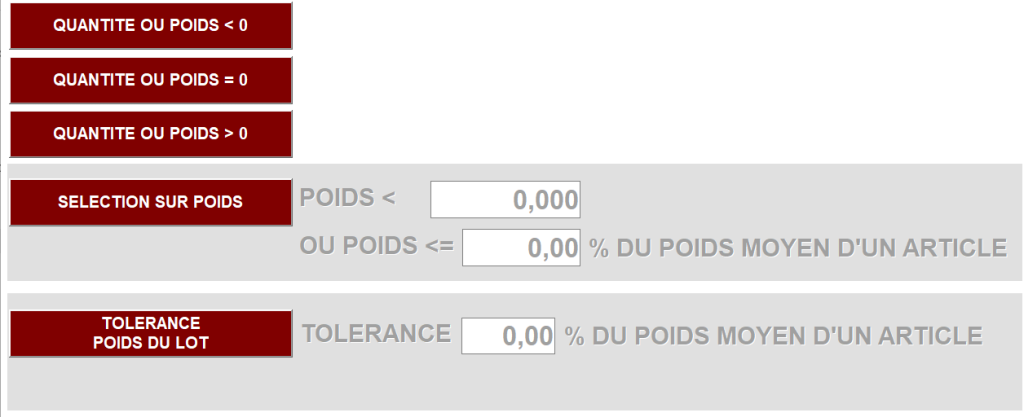1024x417 pixels.
Task: Focus the TOLERANCE percentage input field
Action: 508,336
